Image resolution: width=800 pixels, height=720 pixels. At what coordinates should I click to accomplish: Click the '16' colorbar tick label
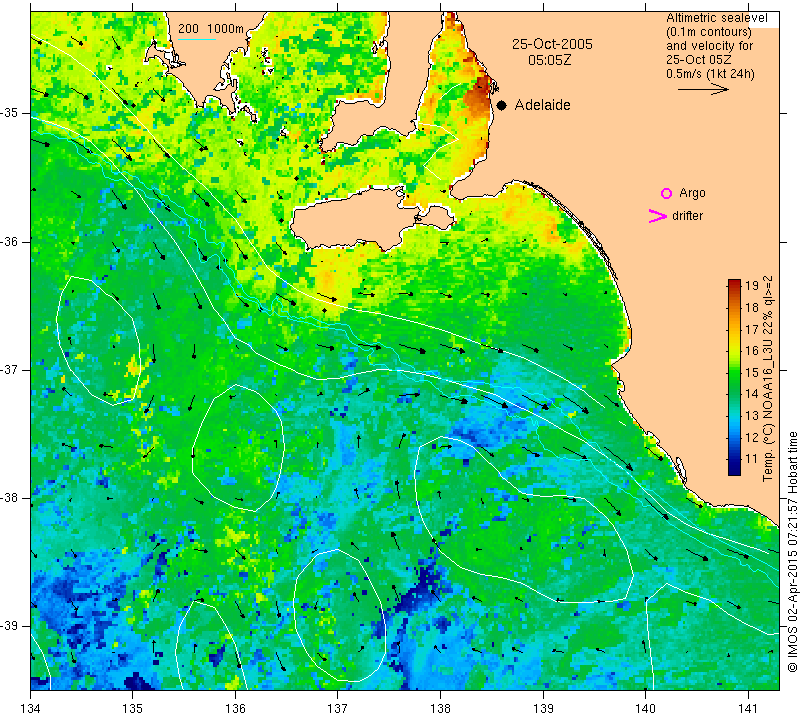[752, 351]
